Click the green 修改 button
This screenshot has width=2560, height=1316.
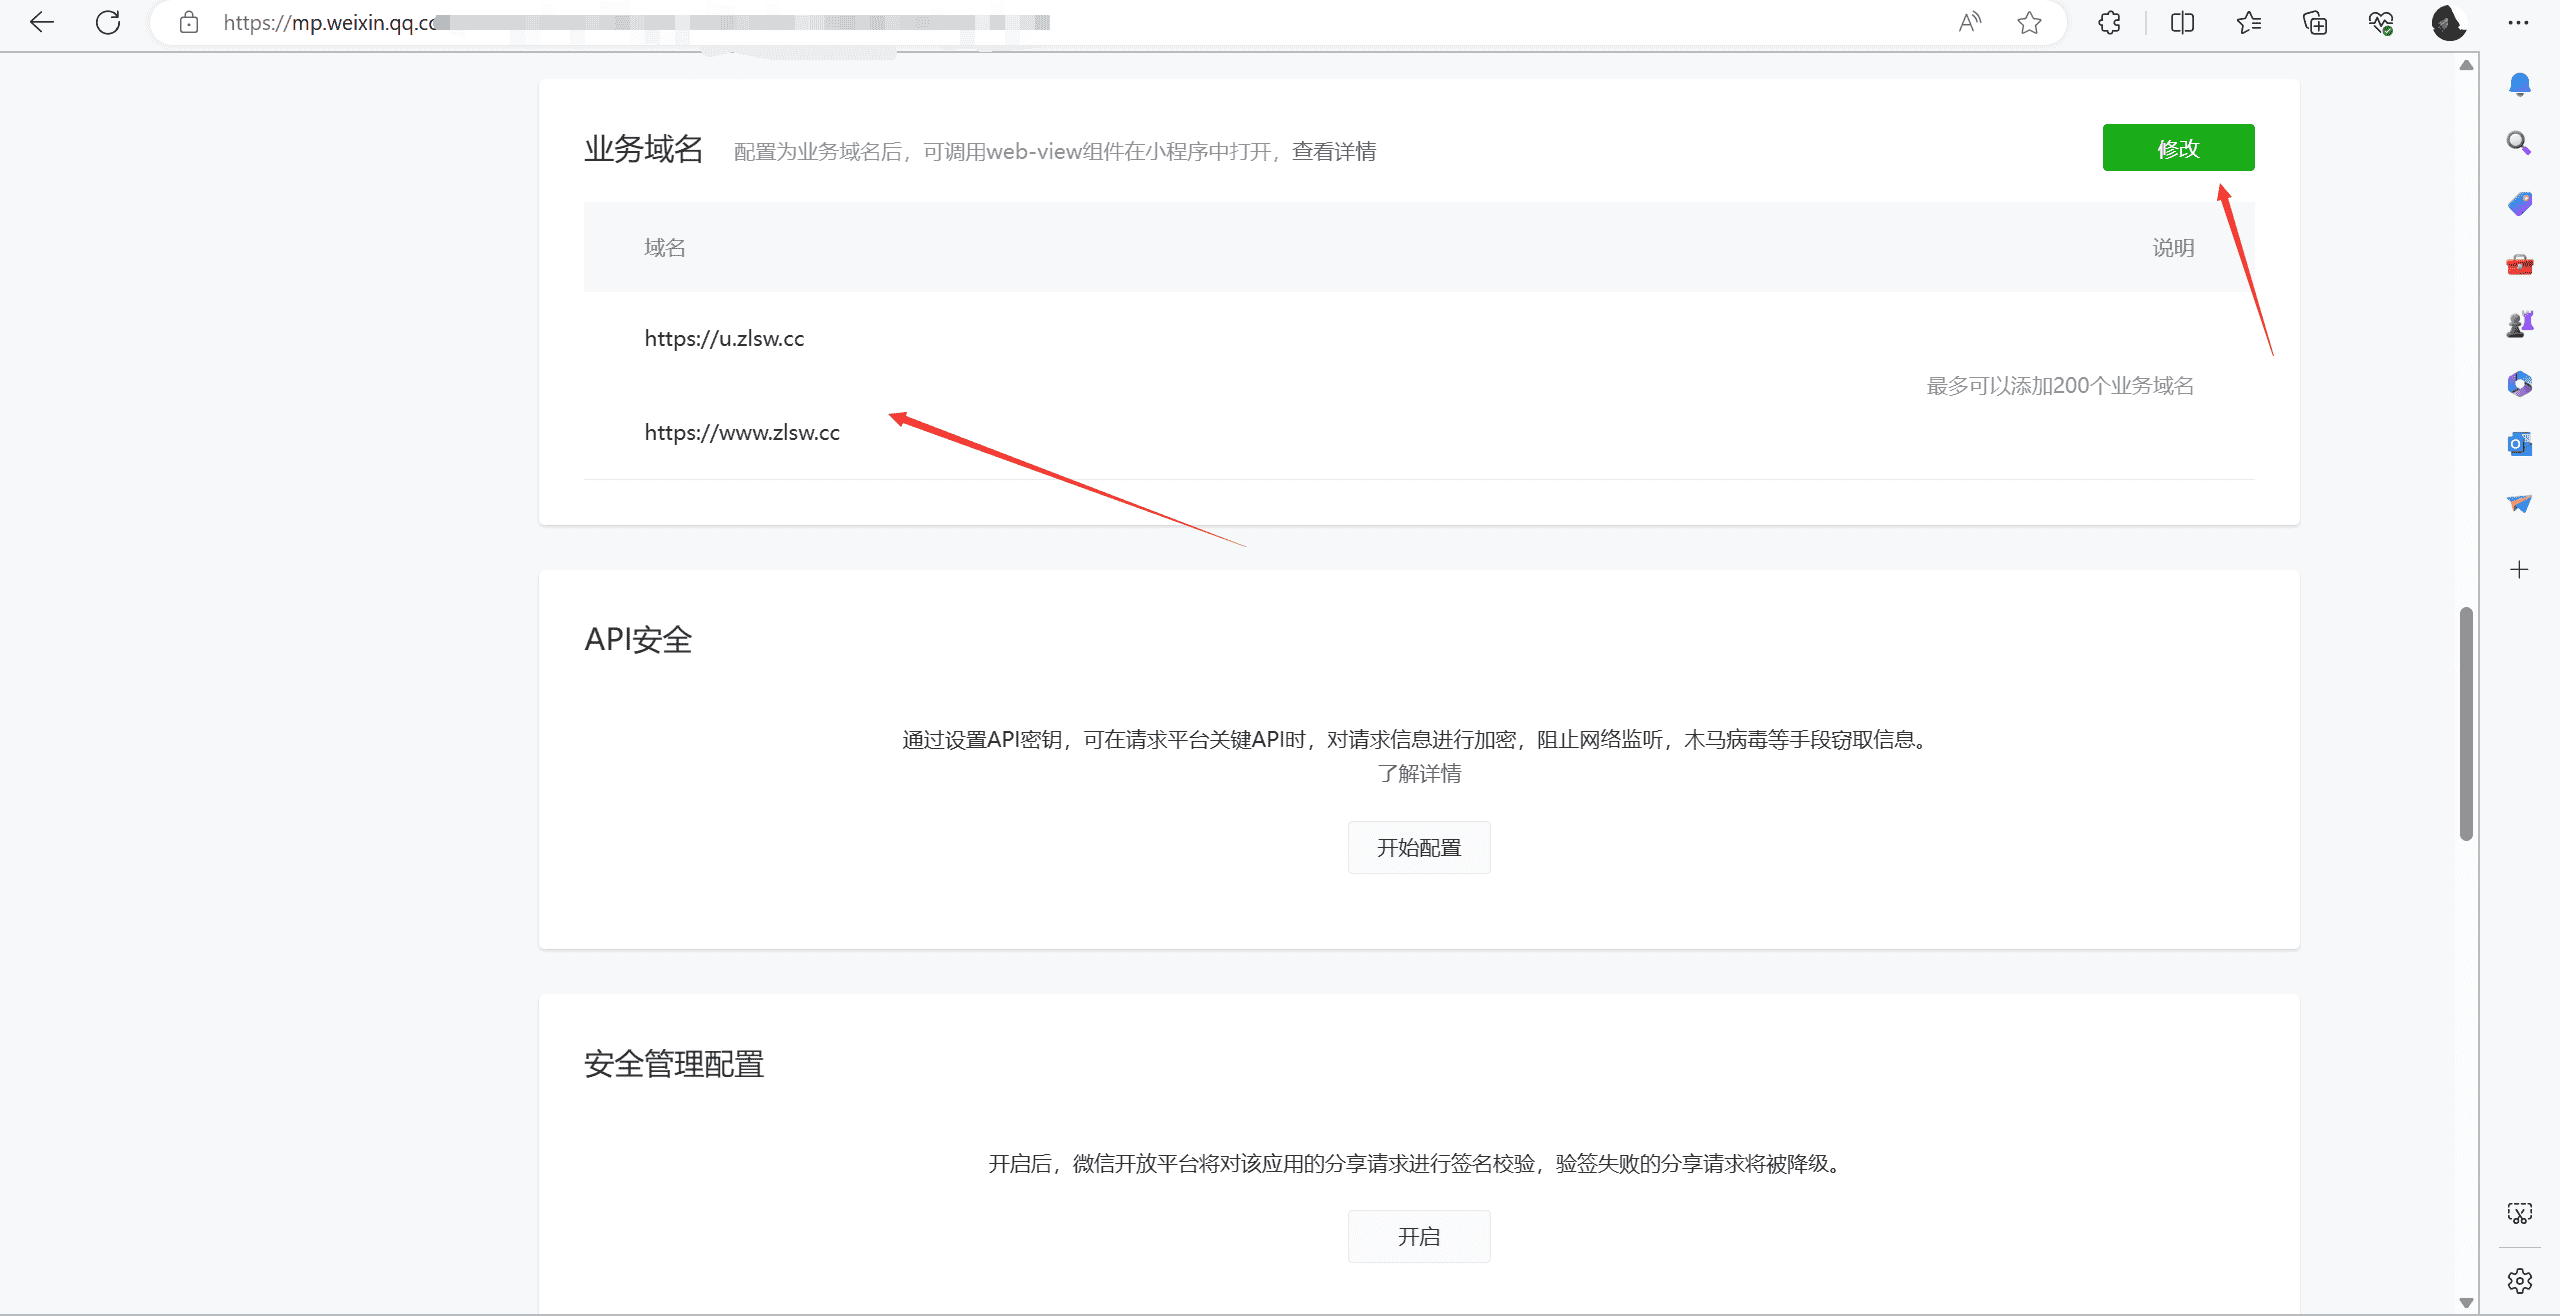click(x=2178, y=147)
